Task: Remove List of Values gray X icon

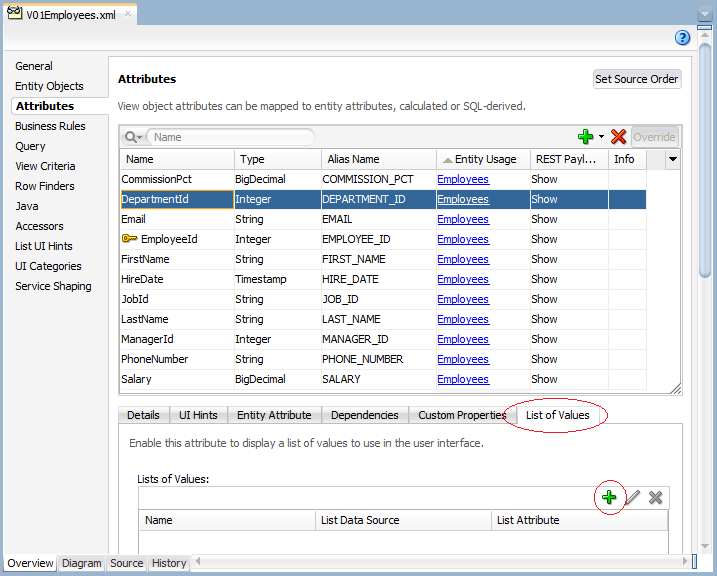Action: tap(655, 497)
